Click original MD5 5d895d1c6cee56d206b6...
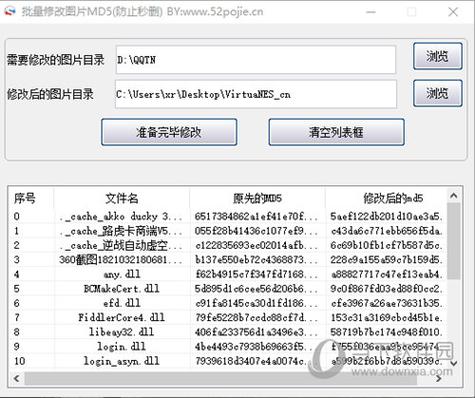This screenshot has width=475, height=398. click(256, 289)
